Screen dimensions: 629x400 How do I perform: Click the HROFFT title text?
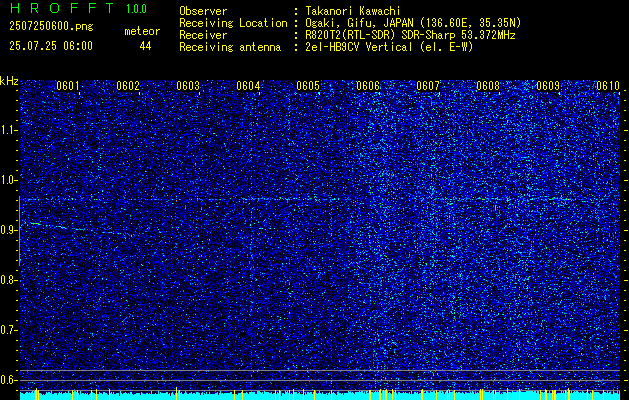61,8
